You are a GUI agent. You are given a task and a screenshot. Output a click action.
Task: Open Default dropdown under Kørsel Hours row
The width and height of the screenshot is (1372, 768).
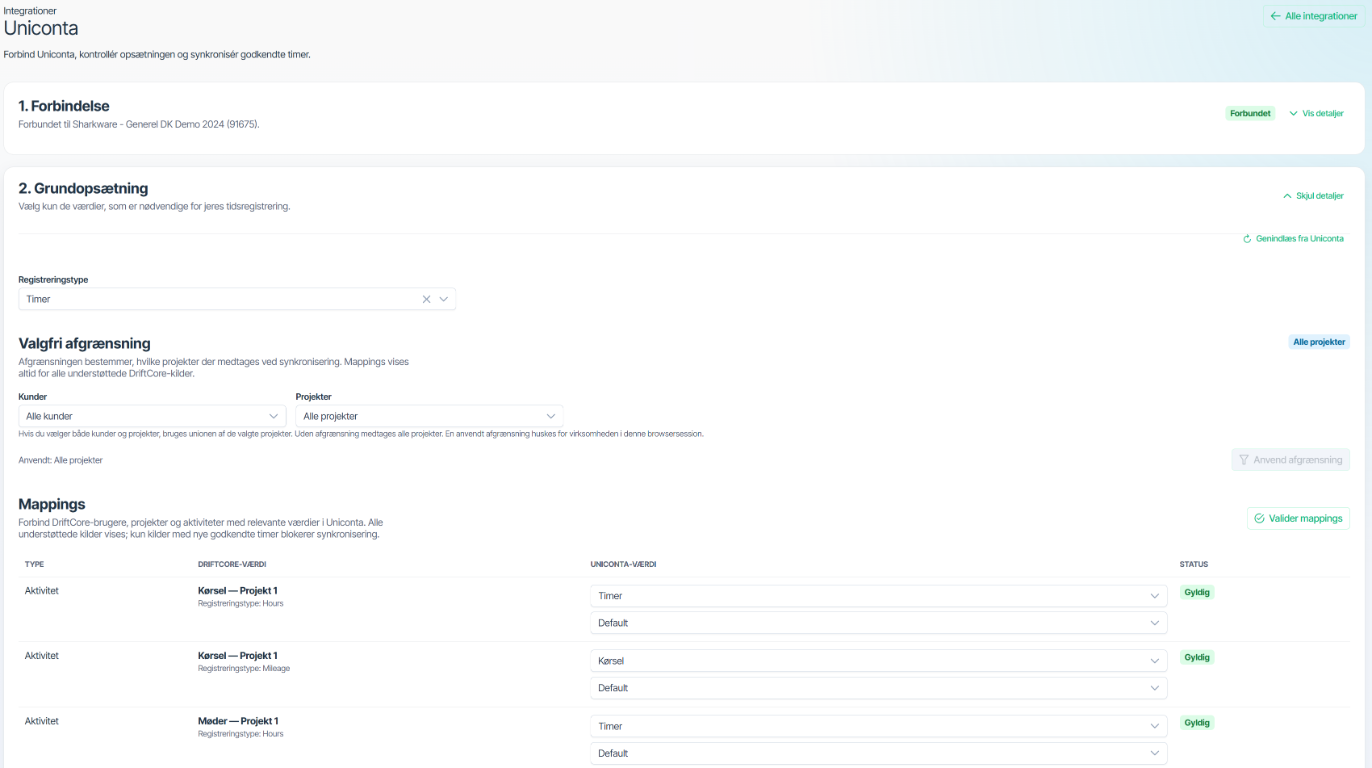[x=878, y=623]
